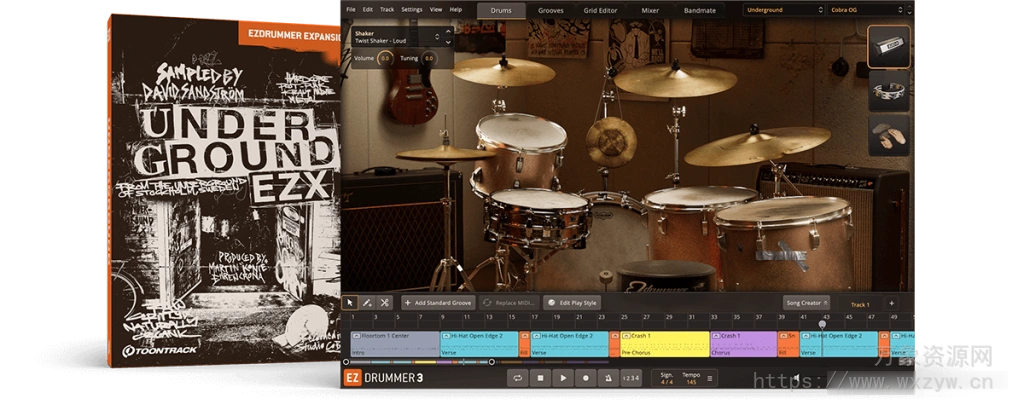Click the left crash cymbal
This screenshot has width=1024, height=416.
coord(504,71)
